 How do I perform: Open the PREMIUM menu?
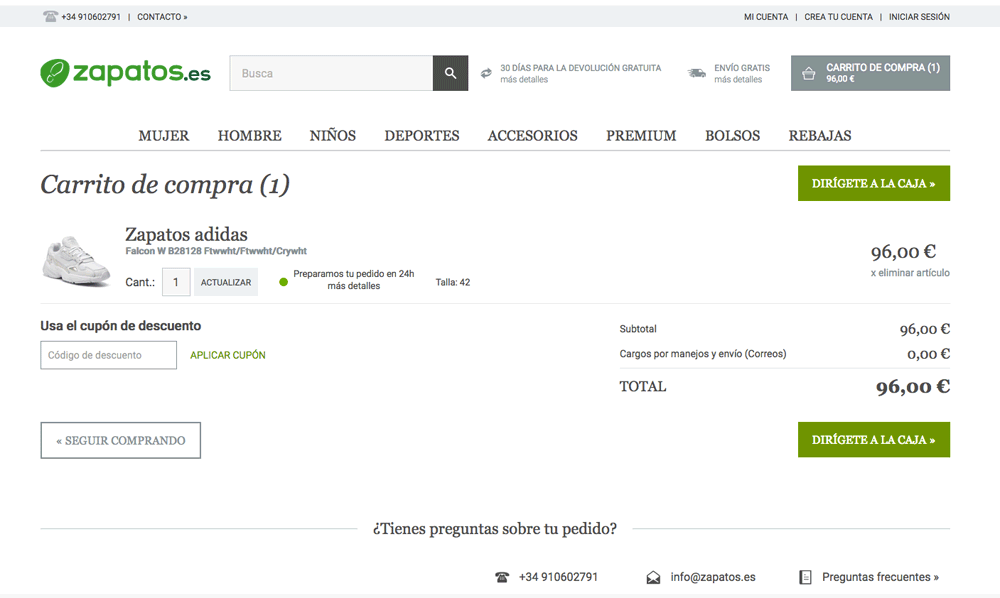(641, 136)
